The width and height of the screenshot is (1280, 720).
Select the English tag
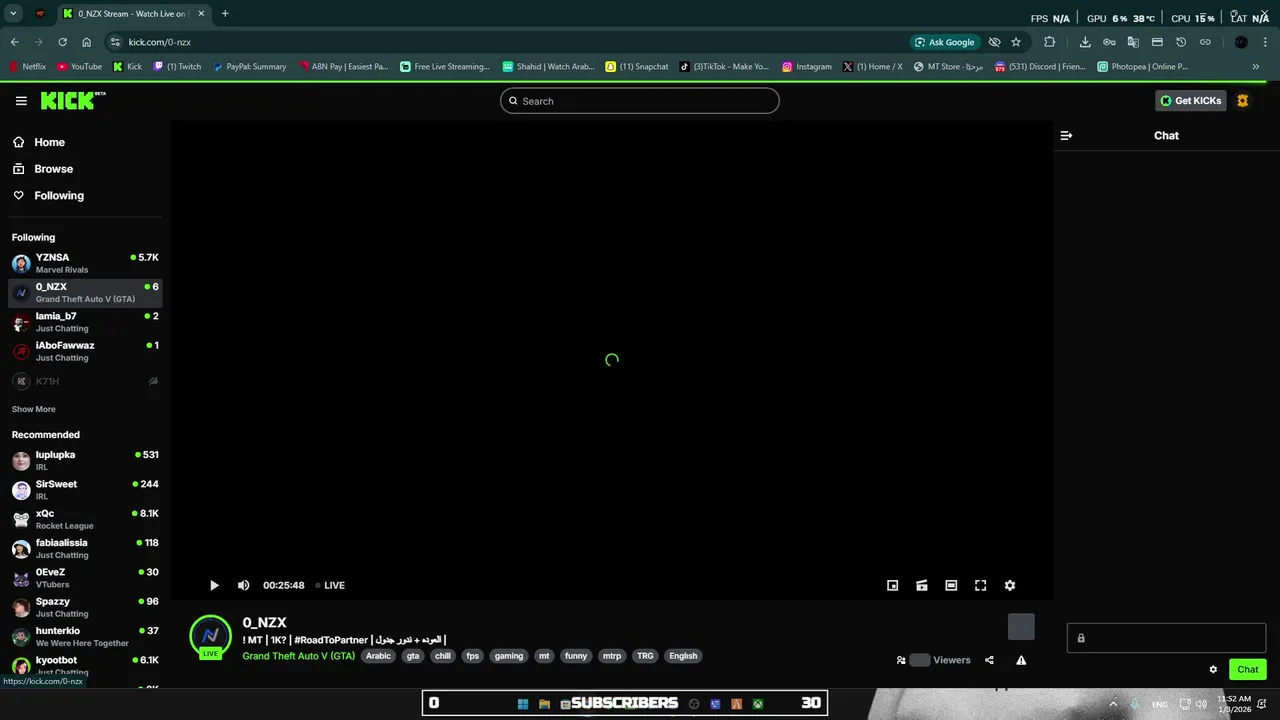coord(683,656)
